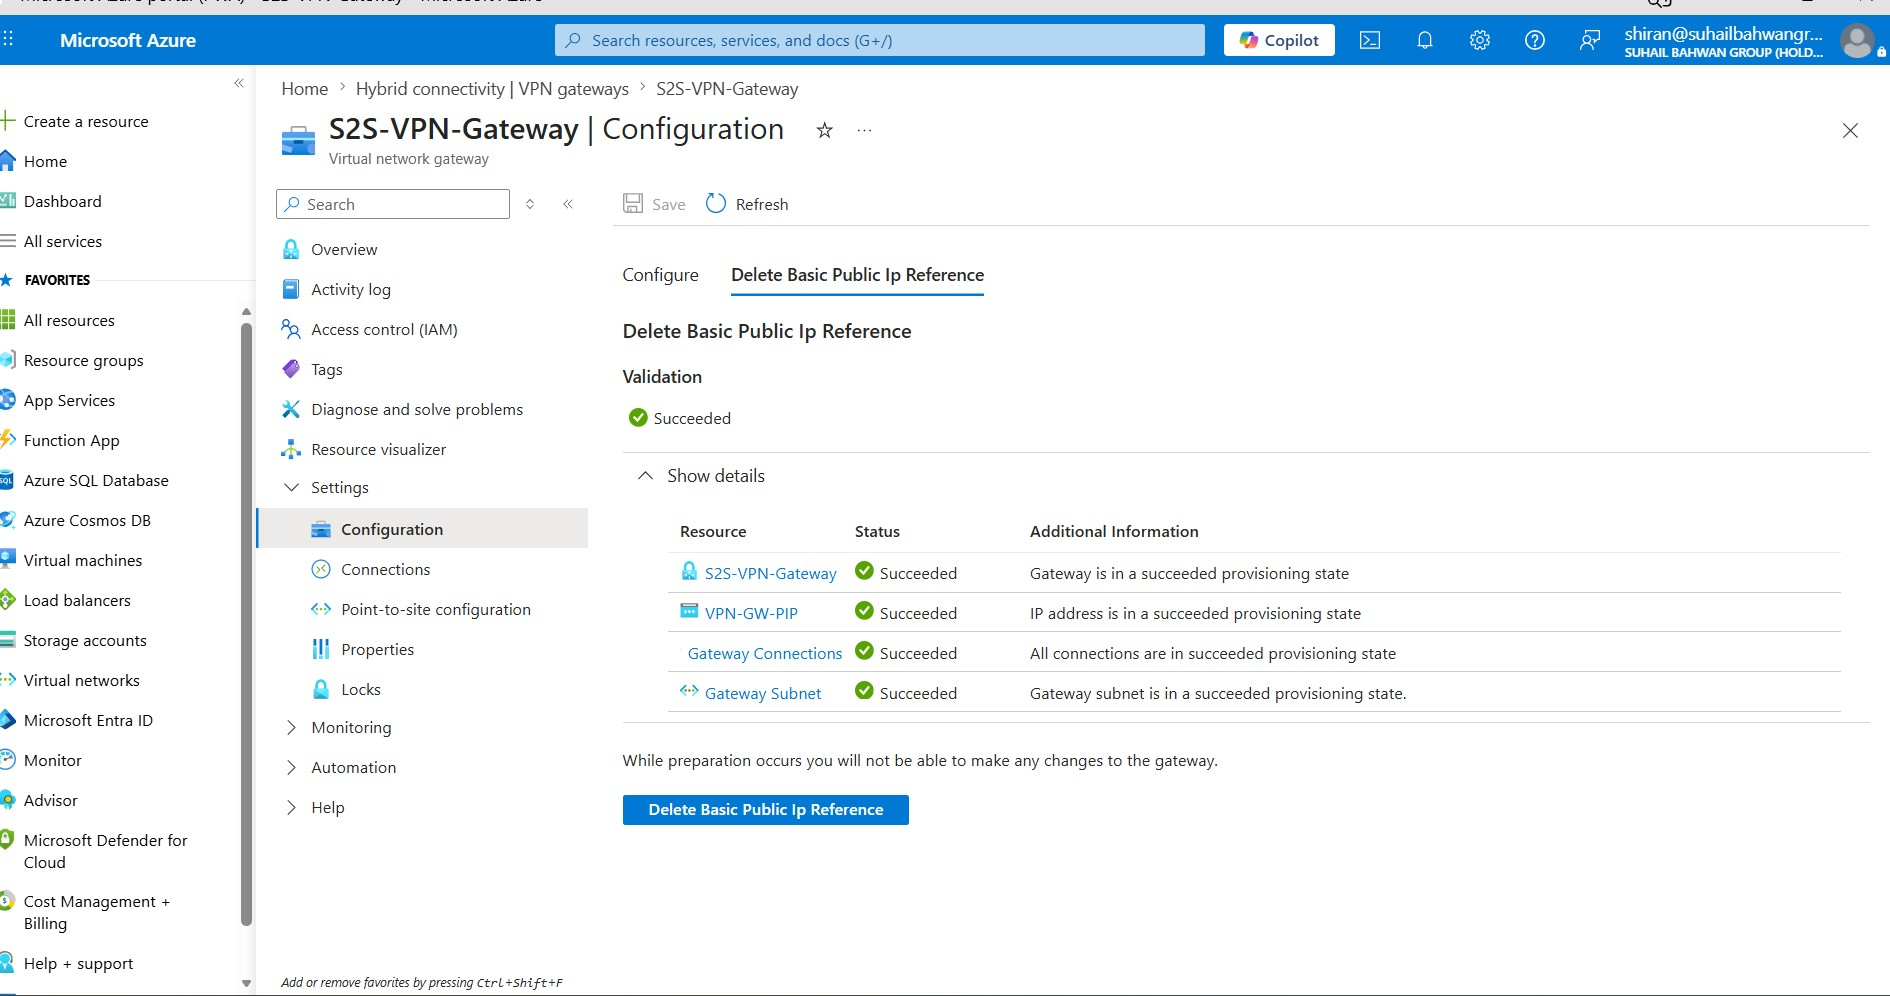This screenshot has width=1890, height=996.
Task: Click the global search resources field
Action: pos(880,40)
